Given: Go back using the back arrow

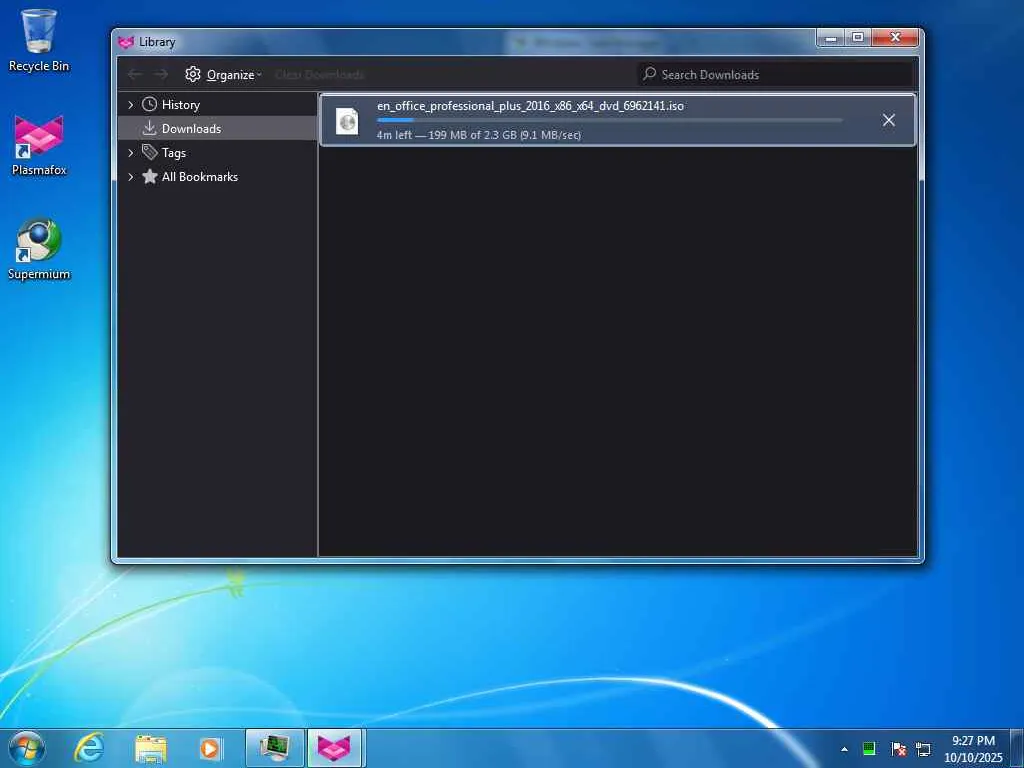Looking at the screenshot, I should [x=135, y=74].
